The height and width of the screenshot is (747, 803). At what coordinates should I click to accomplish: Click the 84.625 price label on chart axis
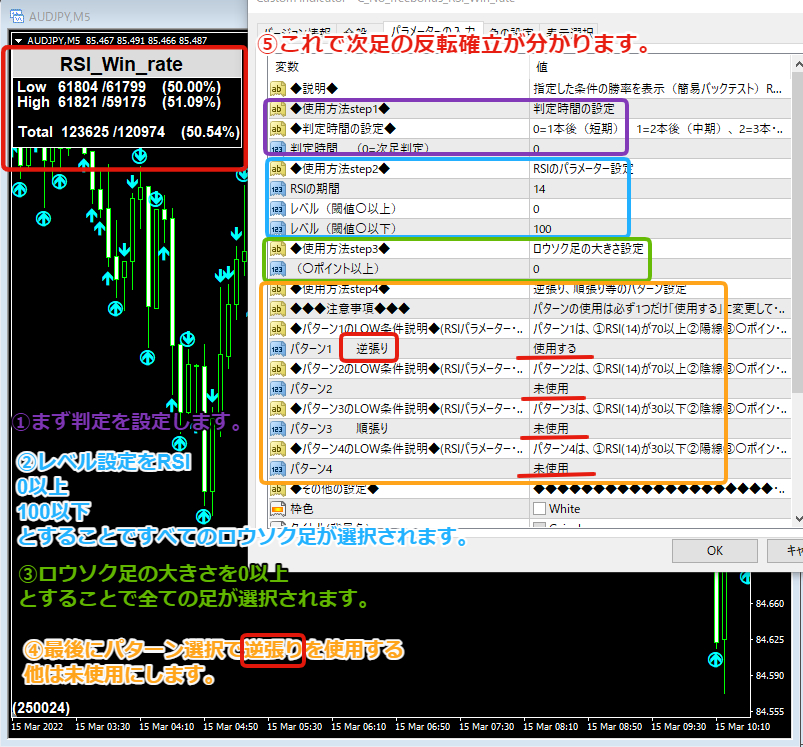click(769, 639)
